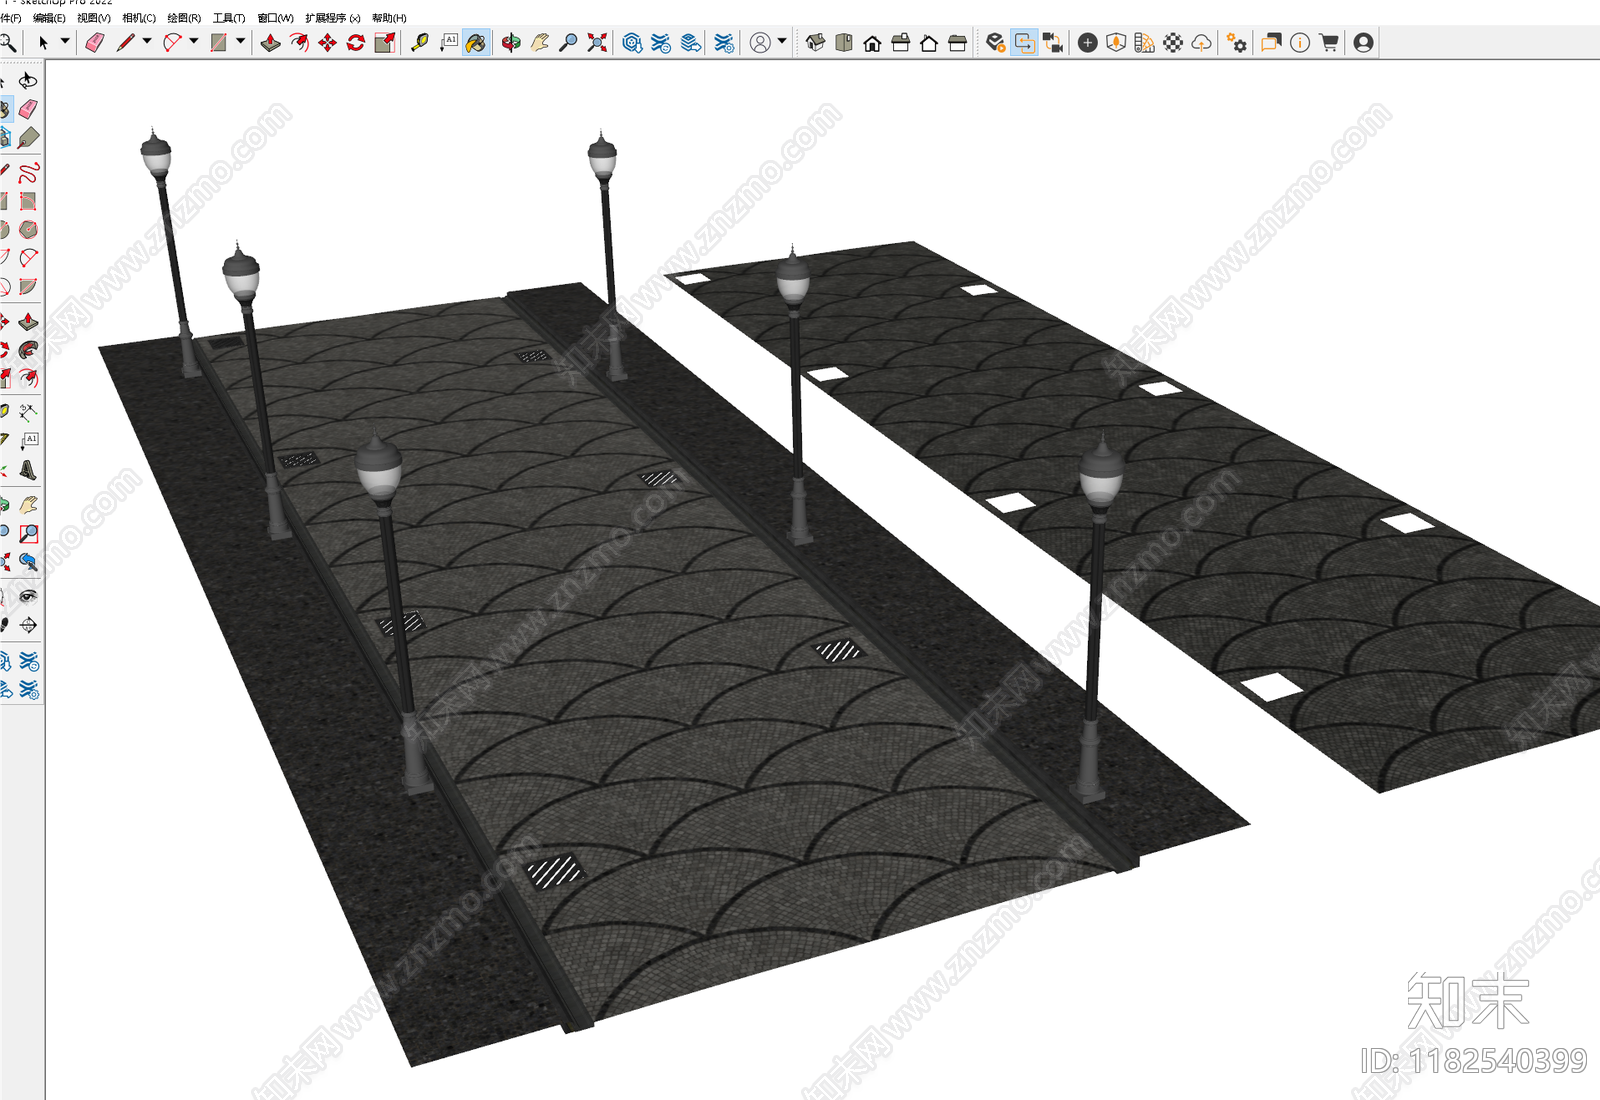Click Zoom Extents in top toolbar
This screenshot has width=1600, height=1100.
point(597,42)
